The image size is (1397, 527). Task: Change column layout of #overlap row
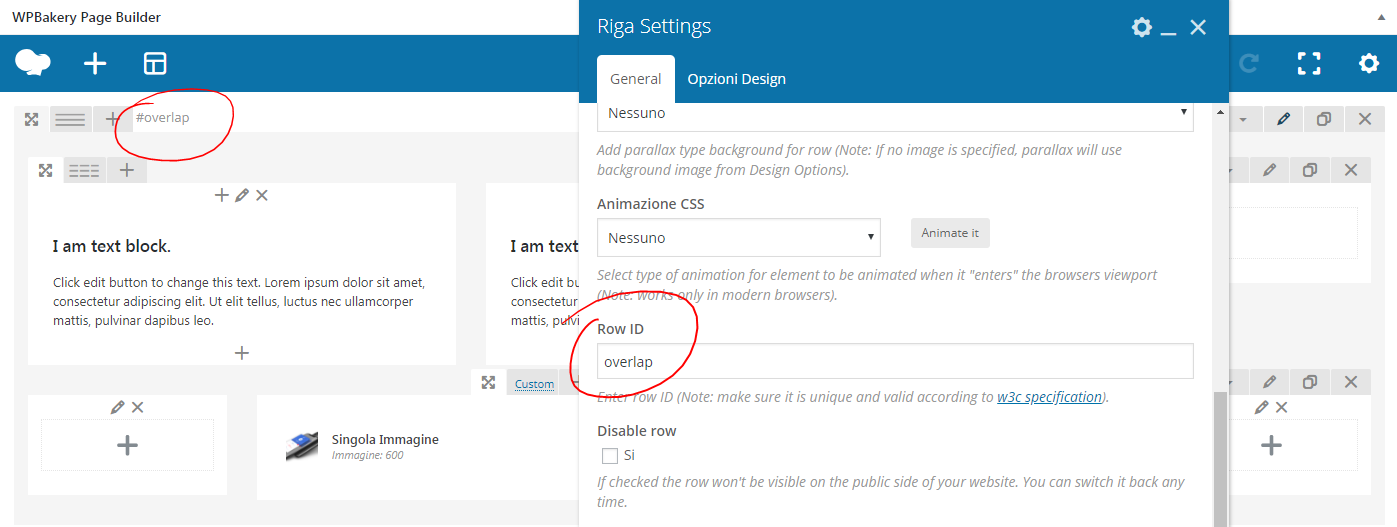70,119
